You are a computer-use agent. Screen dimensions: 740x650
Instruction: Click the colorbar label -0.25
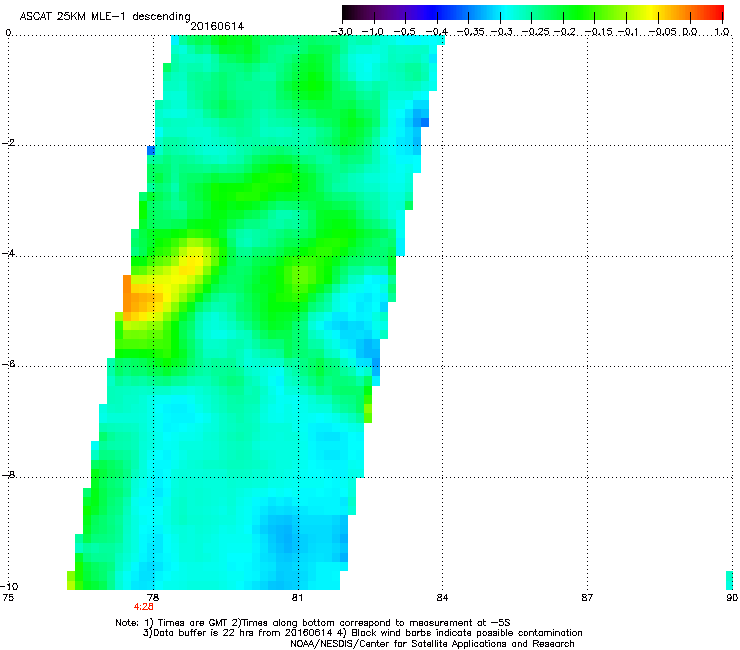536,32
